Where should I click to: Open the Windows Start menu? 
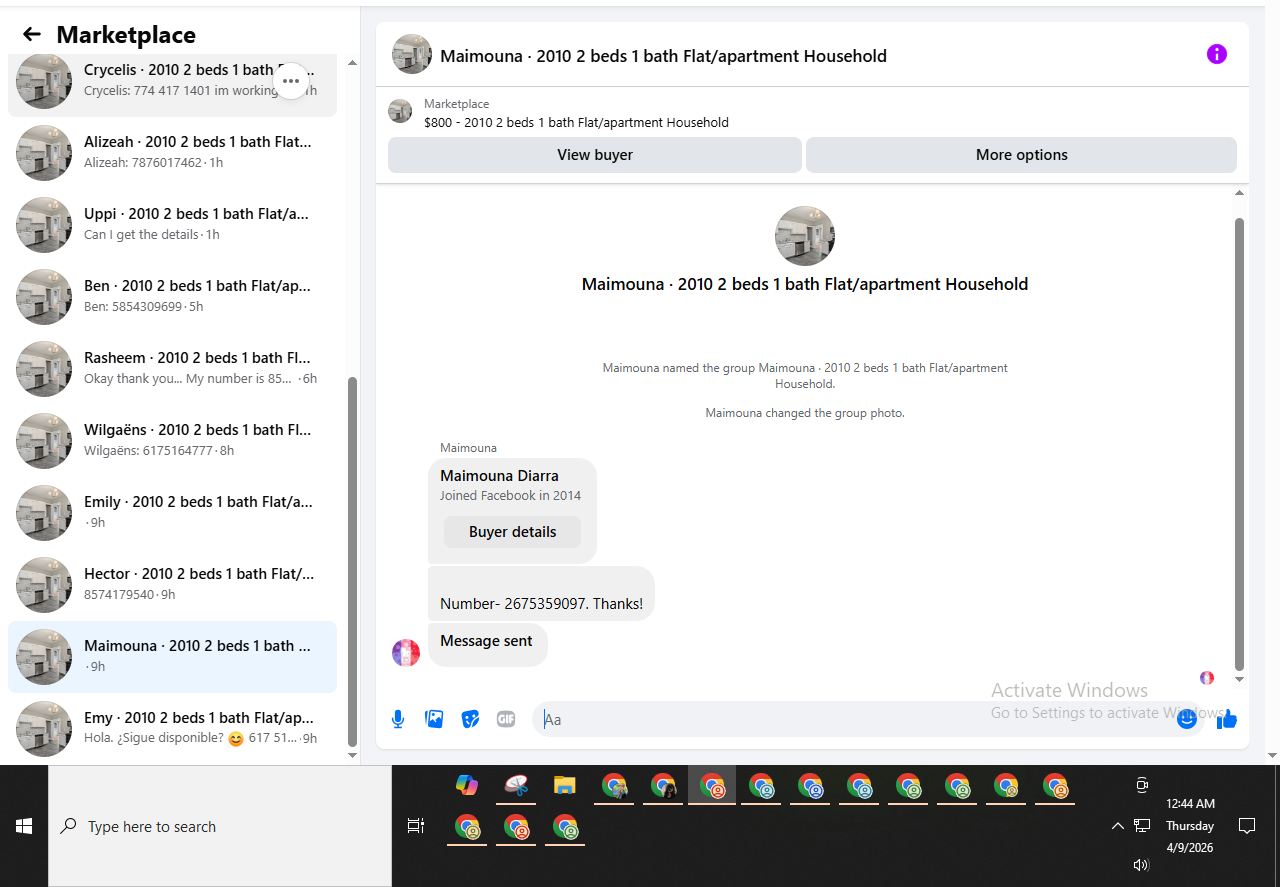(24, 826)
